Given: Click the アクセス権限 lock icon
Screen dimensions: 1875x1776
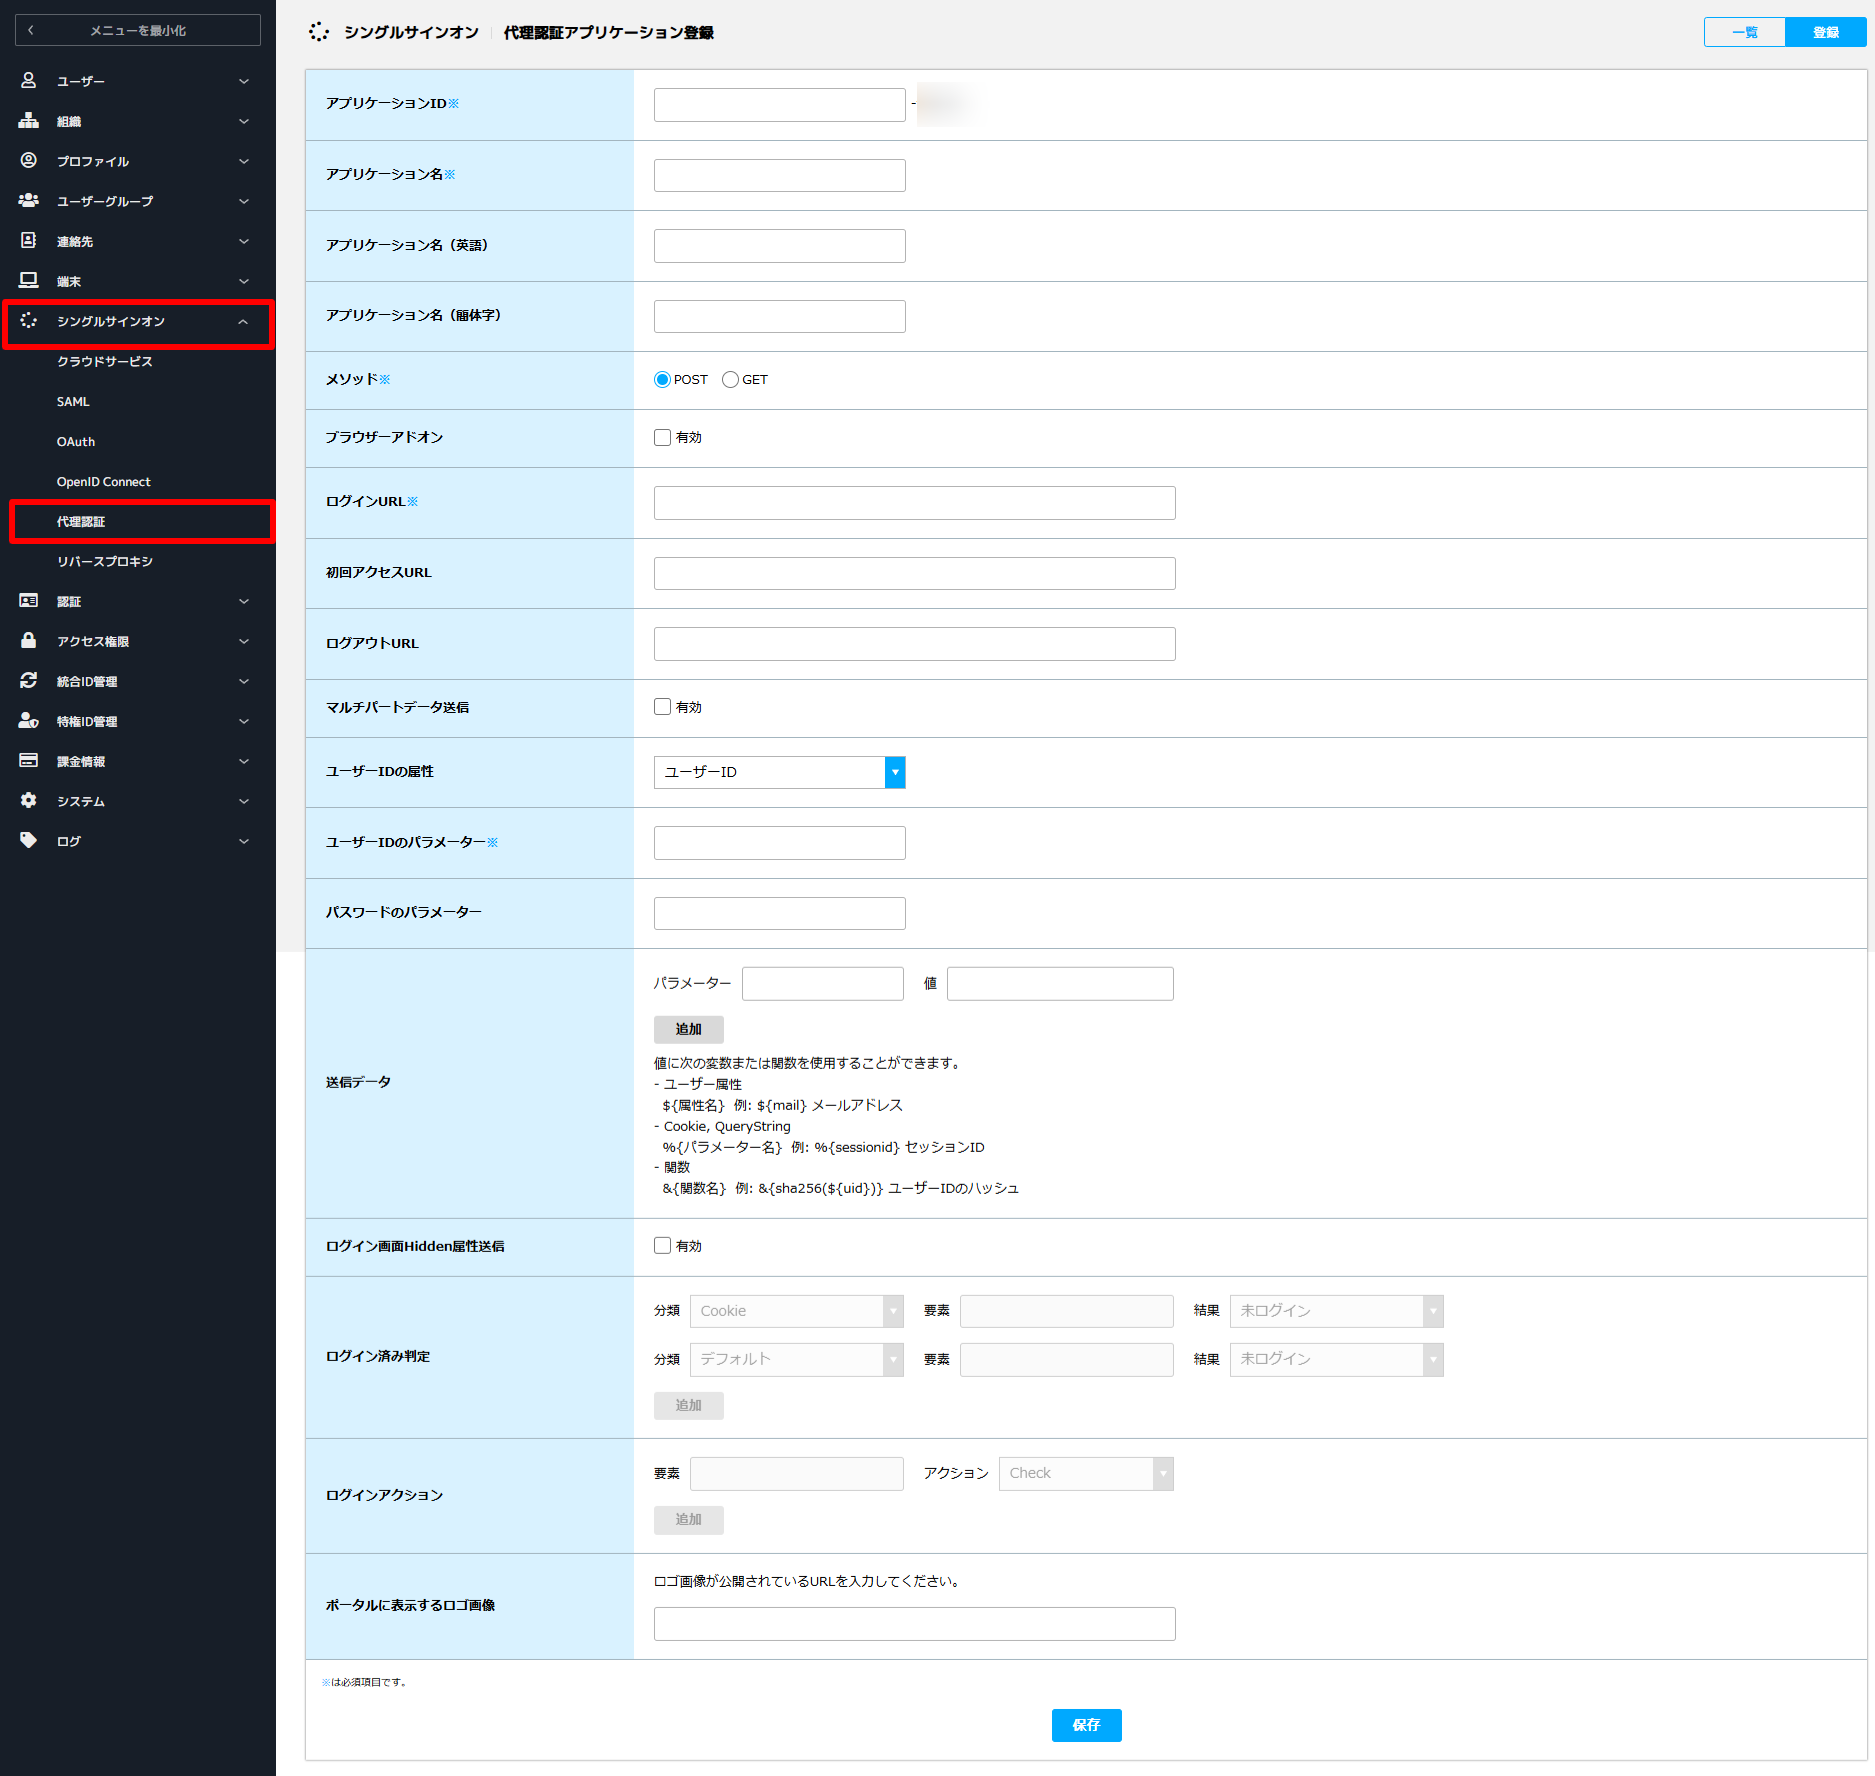Looking at the screenshot, I should point(29,640).
